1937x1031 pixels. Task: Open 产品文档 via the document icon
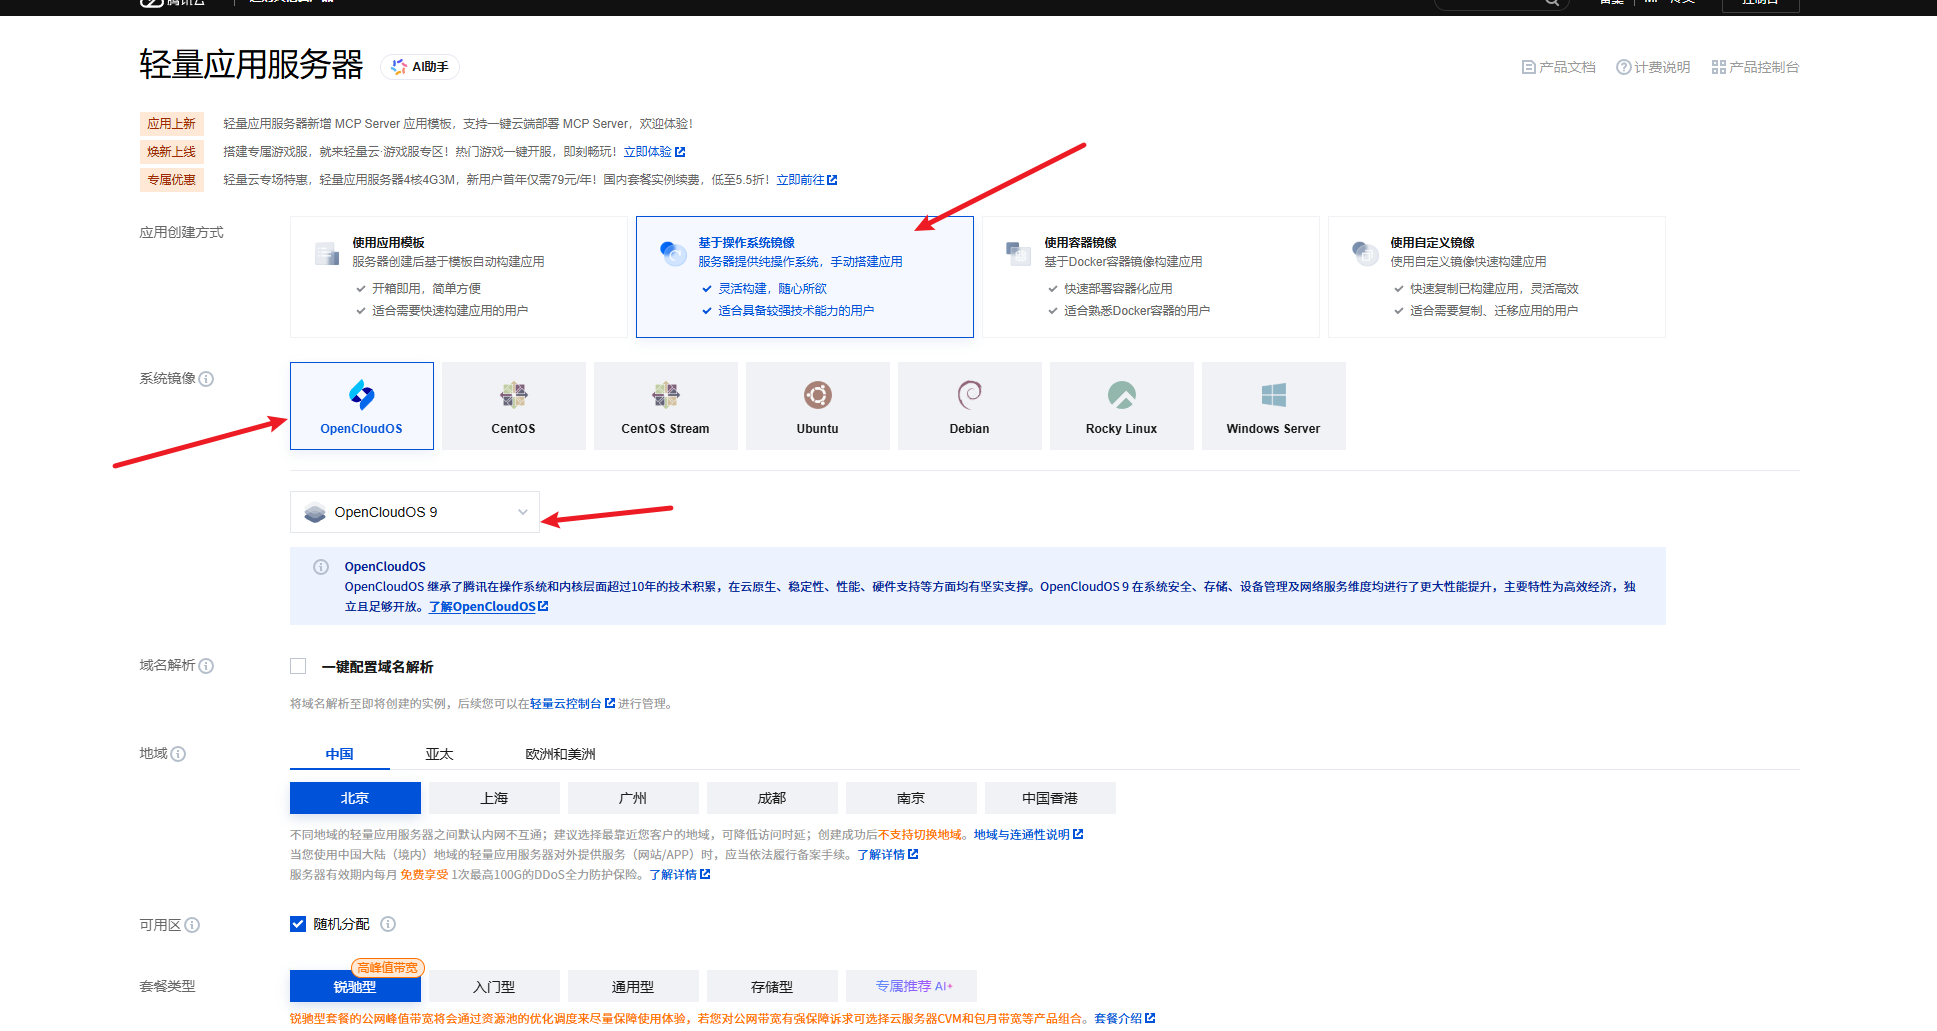[x=1557, y=66]
